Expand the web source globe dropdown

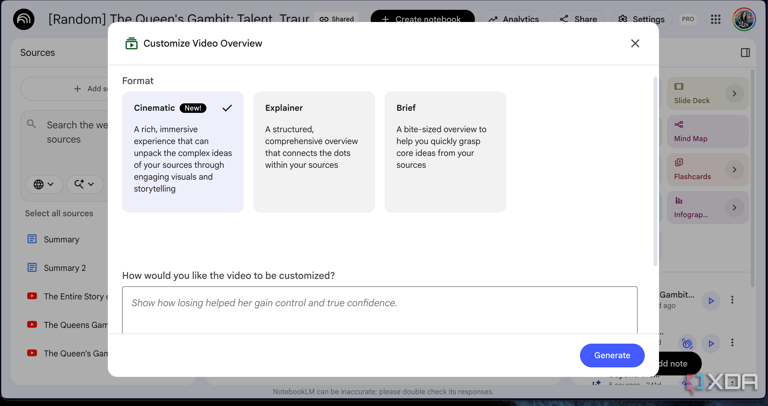pyautogui.click(x=44, y=184)
